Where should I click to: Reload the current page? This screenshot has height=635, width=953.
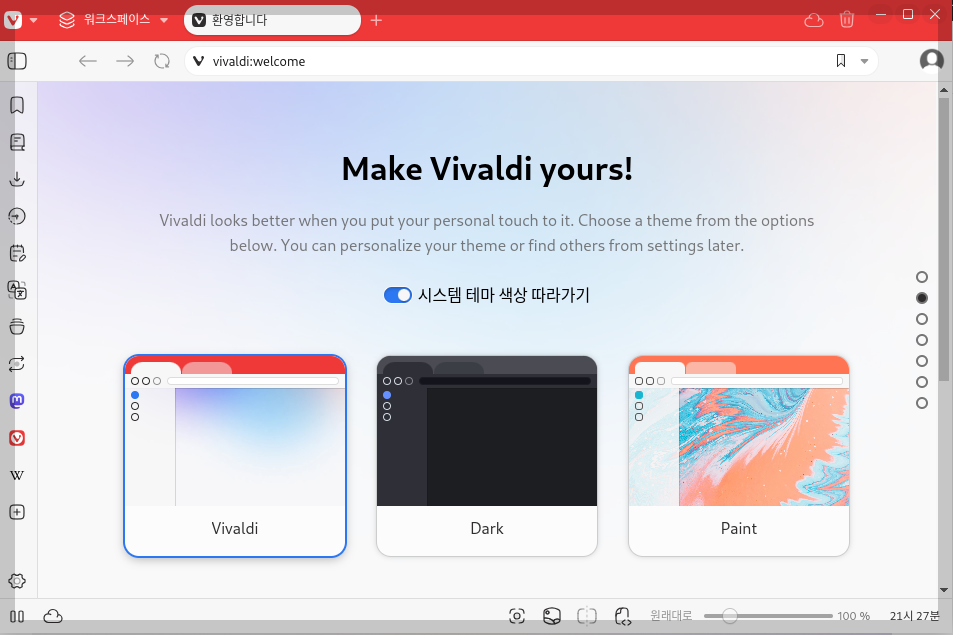click(x=162, y=61)
